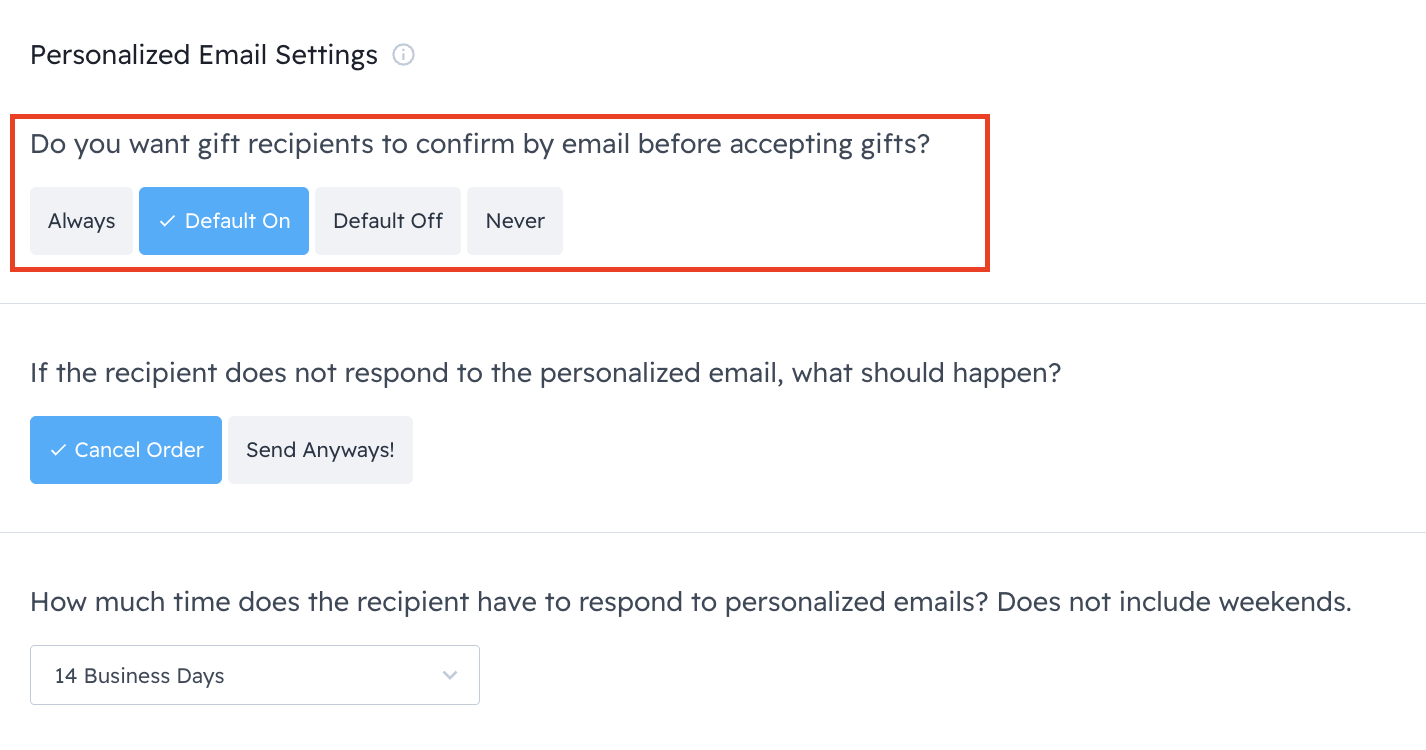Viewport: 1426px width, 750px height.
Task: Open the dropdown to change response deadline
Action: click(x=255, y=675)
